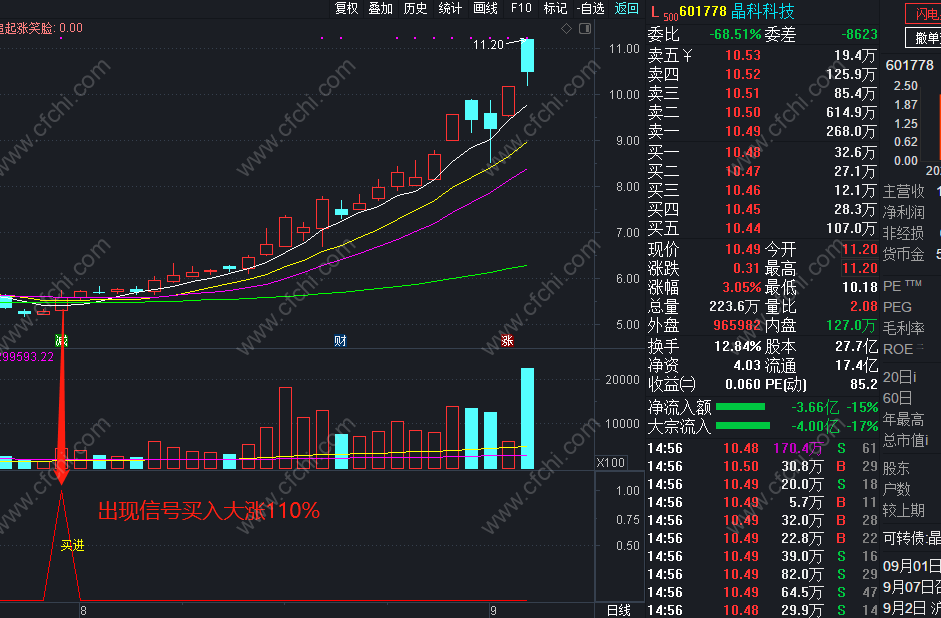
Task: Select the 14:56 tick with 30.8万 volume
Action: coord(762,466)
